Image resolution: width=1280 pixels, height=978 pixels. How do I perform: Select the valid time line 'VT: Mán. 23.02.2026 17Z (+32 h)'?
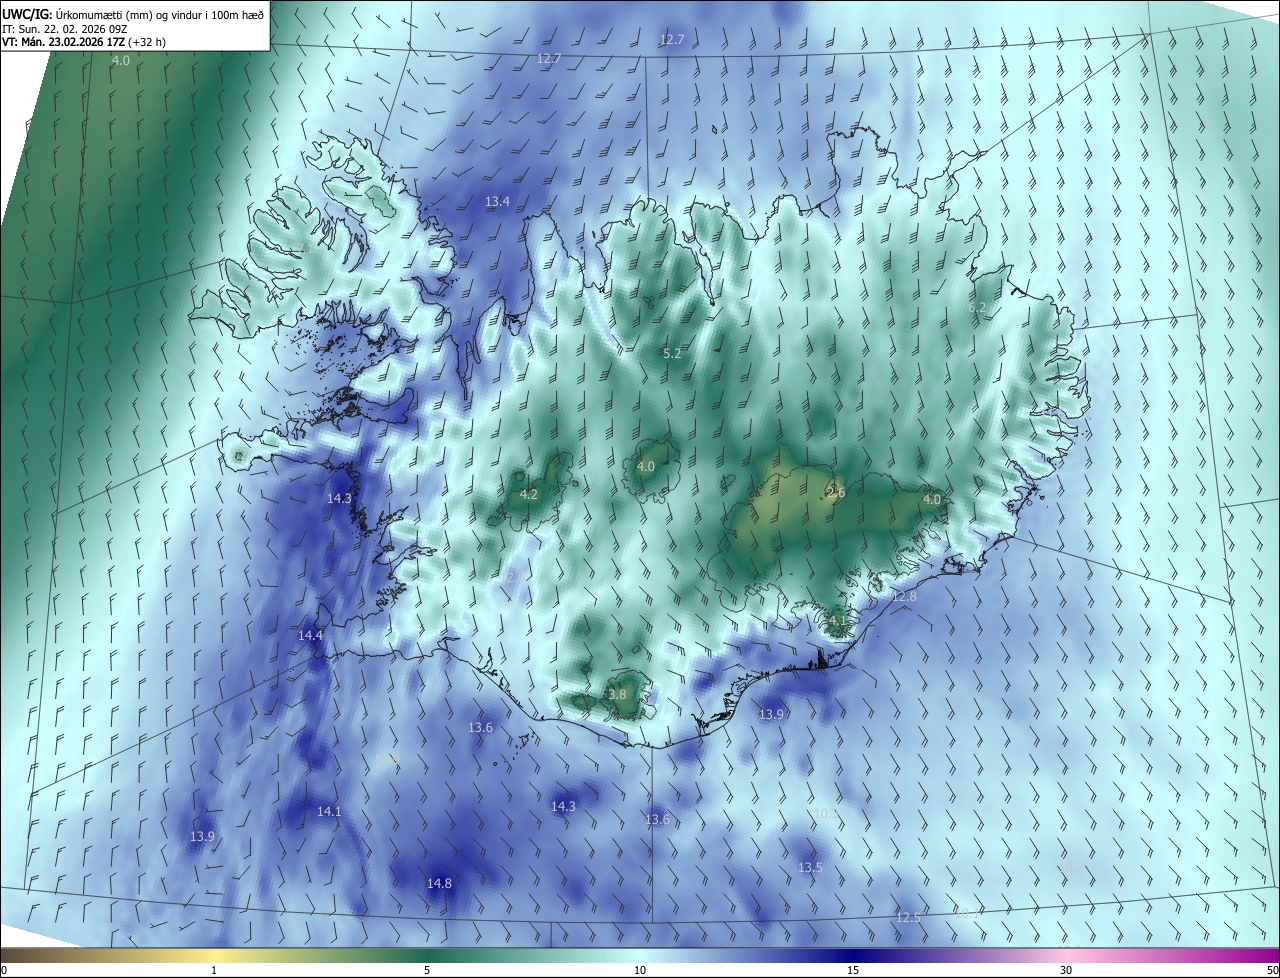[x=84, y=42]
